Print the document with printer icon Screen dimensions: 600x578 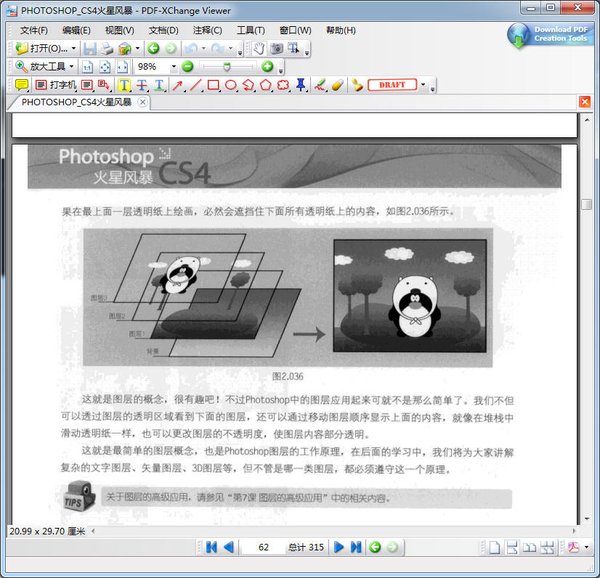pos(107,49)
